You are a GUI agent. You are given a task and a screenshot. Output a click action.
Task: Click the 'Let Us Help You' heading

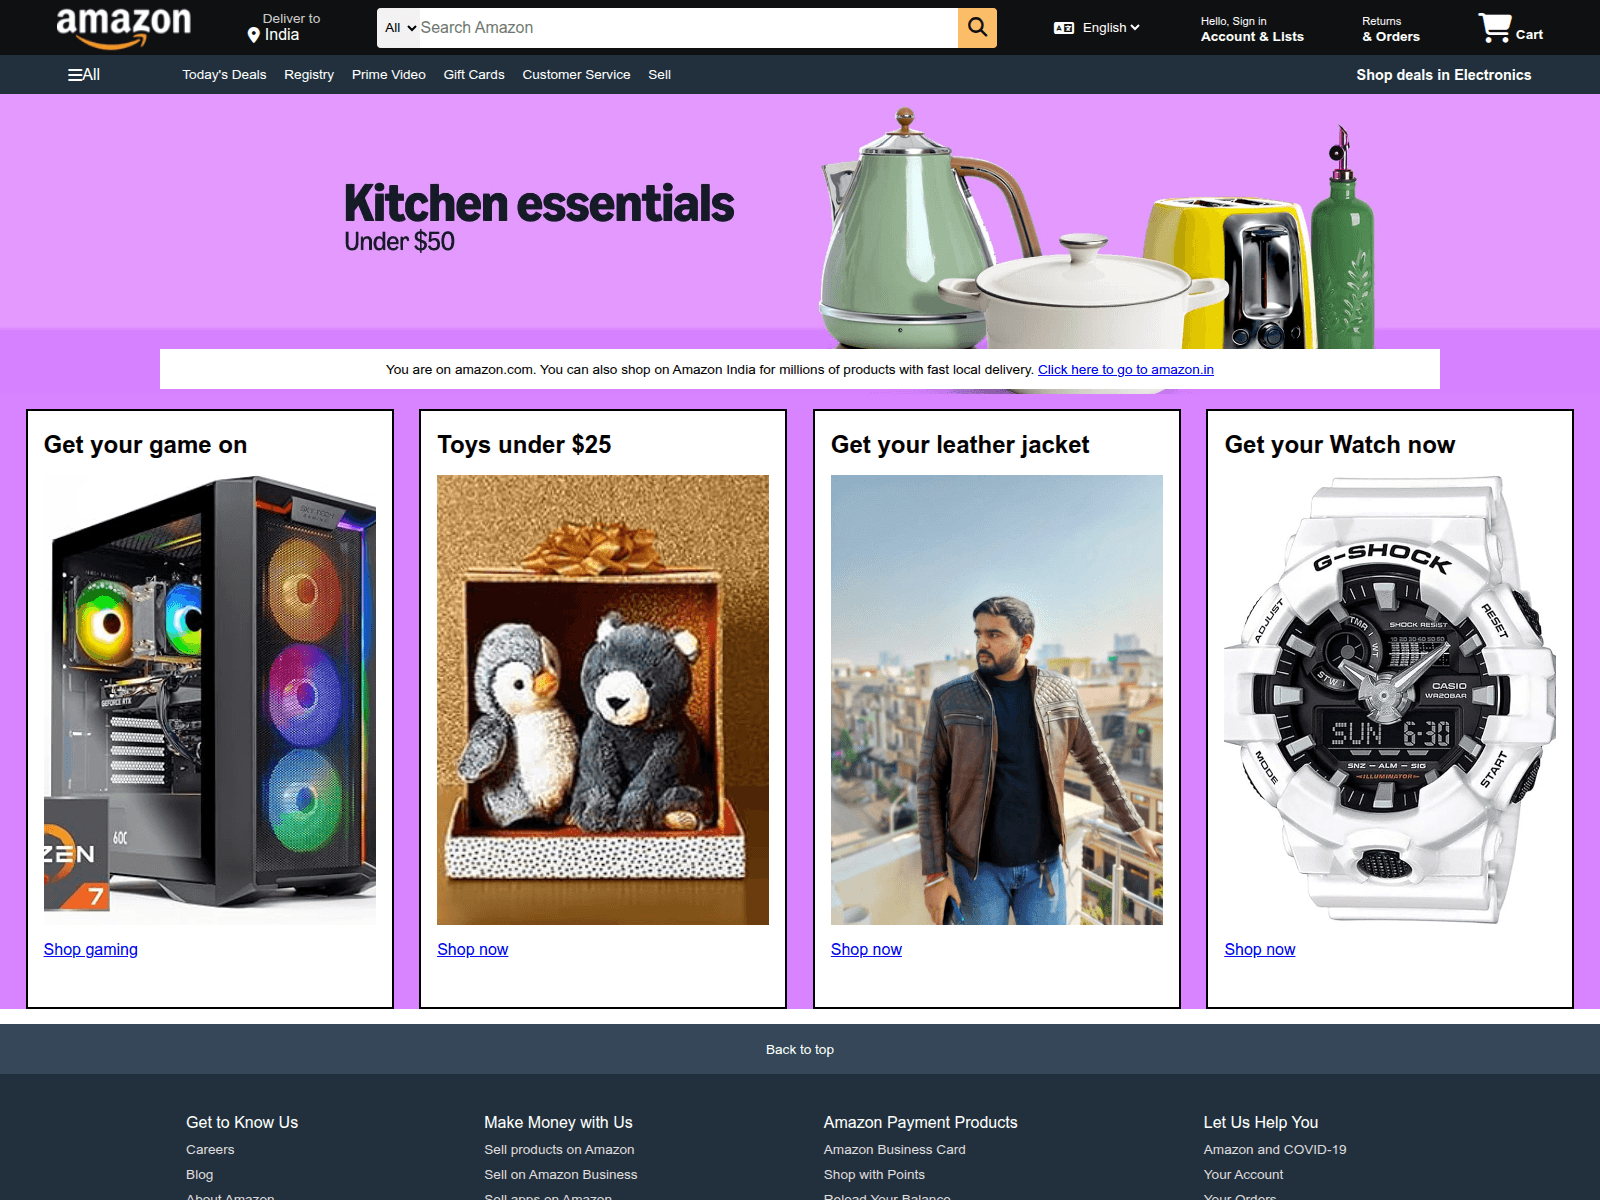1261,1123
